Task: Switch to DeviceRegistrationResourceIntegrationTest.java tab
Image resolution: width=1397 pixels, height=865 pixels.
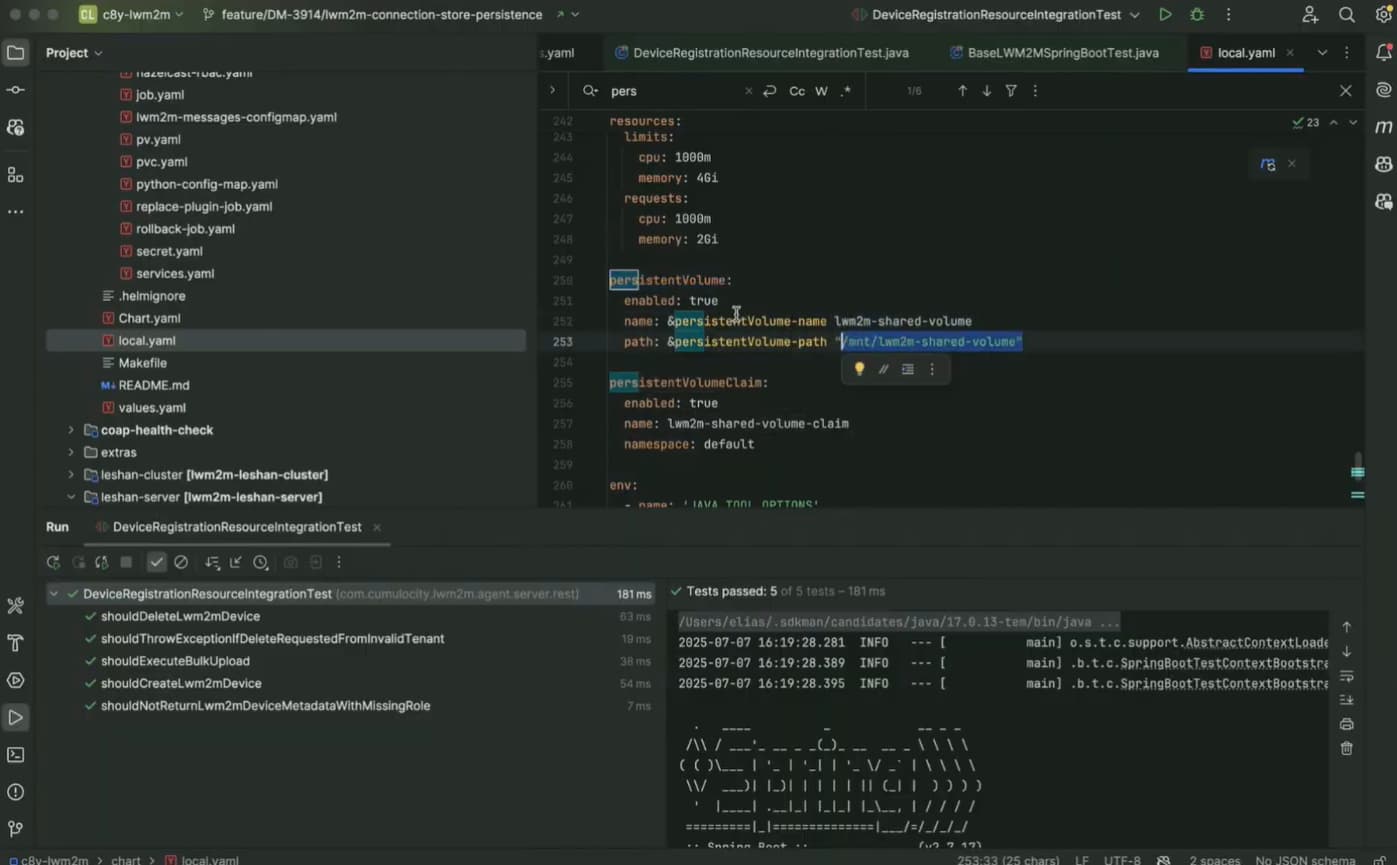Action: pyautogui.click(x=762, y=53)
